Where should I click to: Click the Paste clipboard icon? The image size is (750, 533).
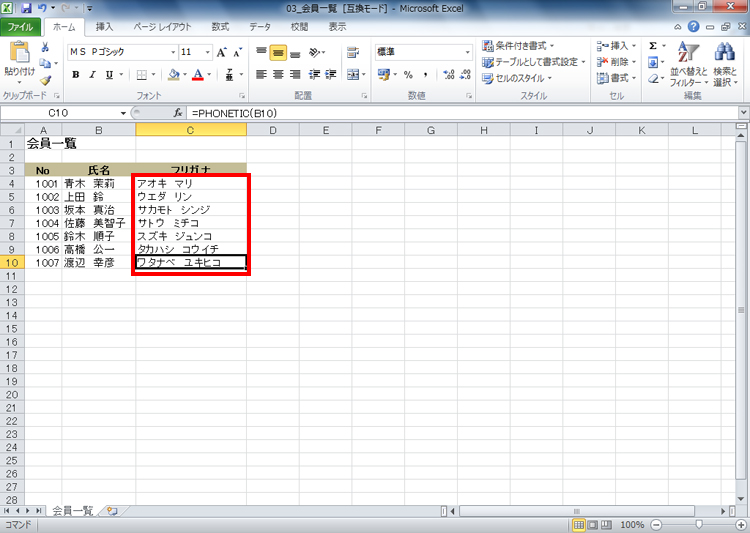19,53
